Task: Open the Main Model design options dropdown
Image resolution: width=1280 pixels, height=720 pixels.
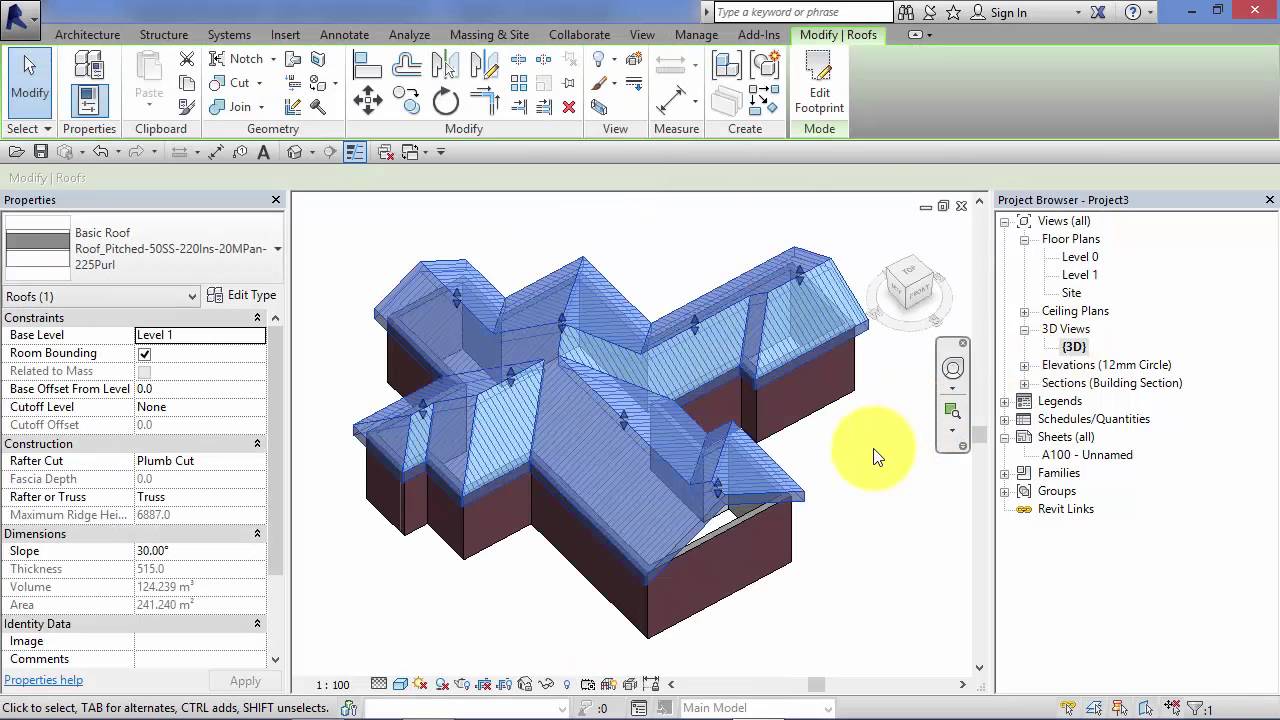Action: 827,708
